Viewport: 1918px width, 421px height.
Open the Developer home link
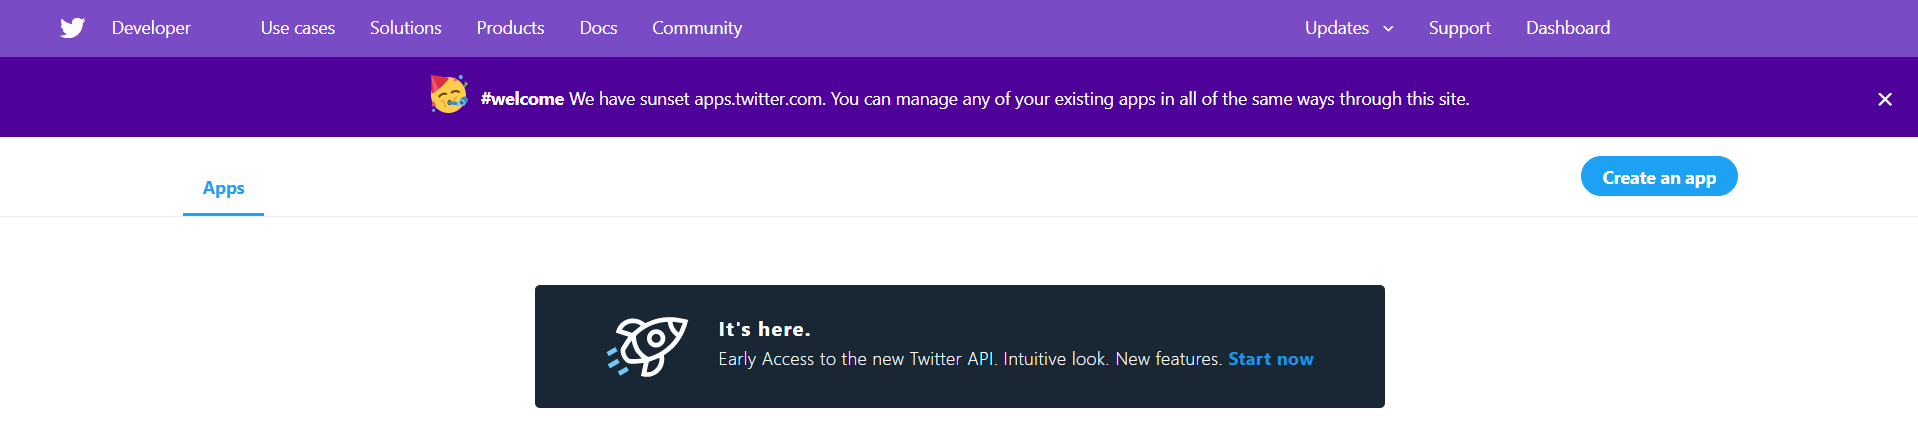[151, 28]
